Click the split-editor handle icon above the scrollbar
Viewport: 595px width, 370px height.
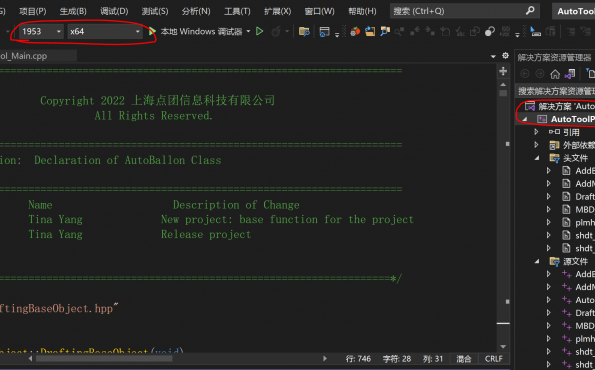[503, 71]
